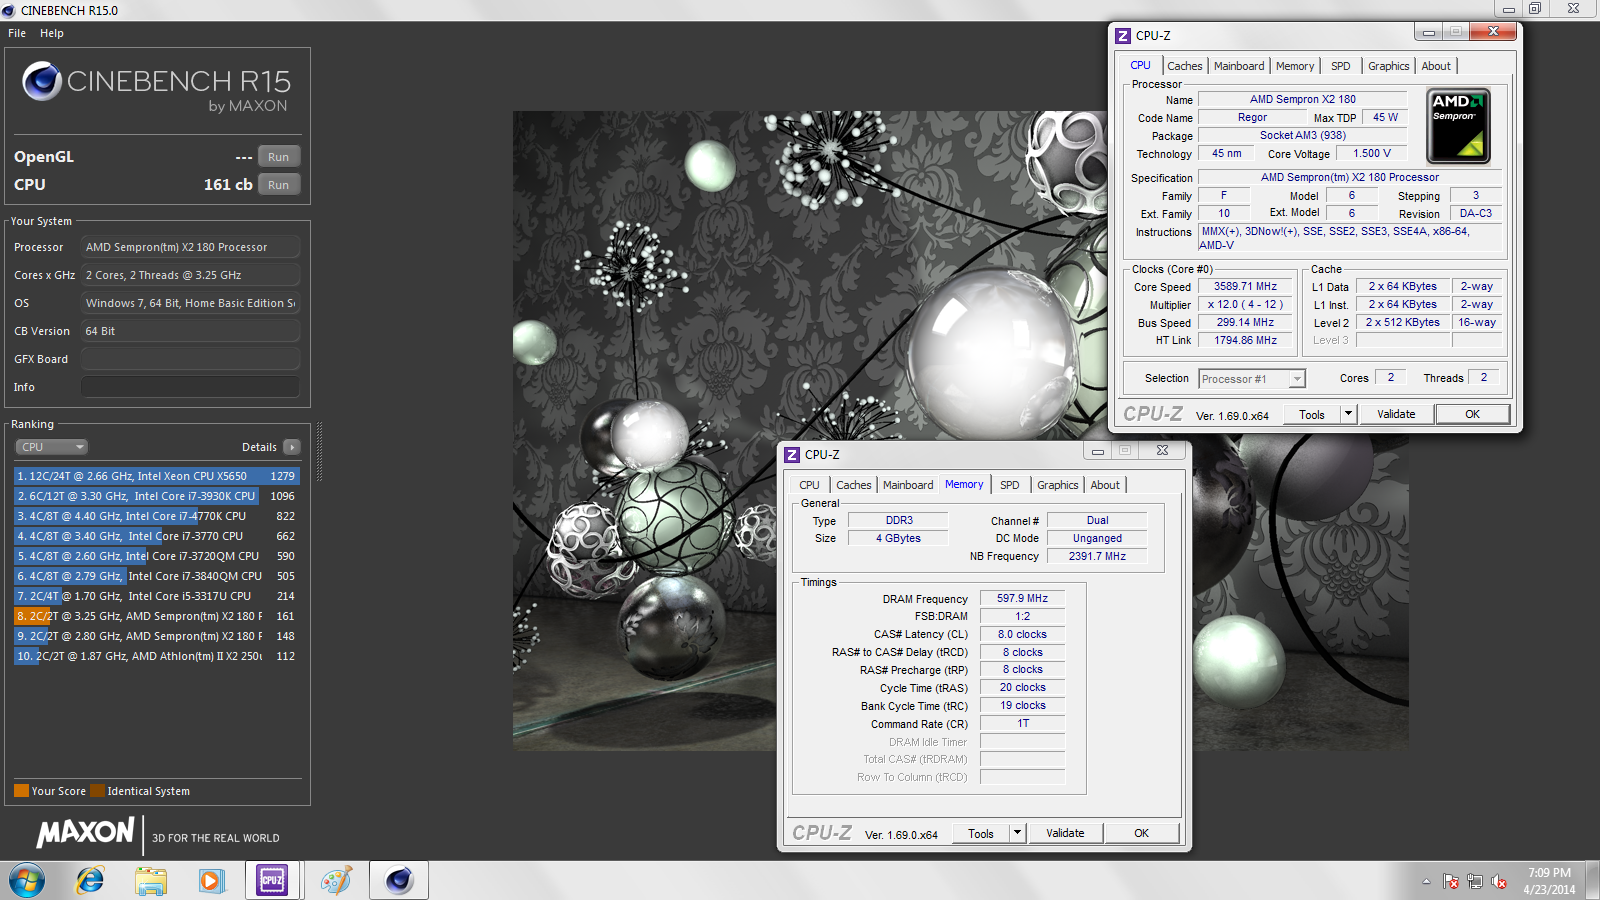Select ranking entry Intel Core i7-3720QM
This screenshot has width=1600, height=900.
[156, 556]
